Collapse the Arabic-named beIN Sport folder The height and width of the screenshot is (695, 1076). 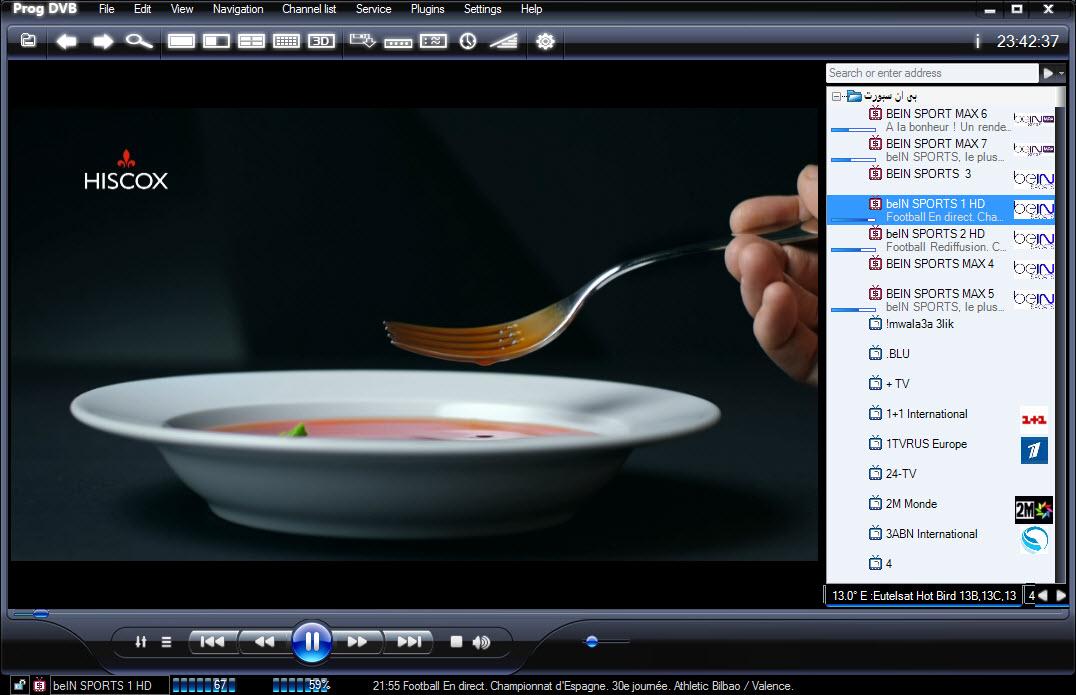pyautogui.click(x=836, y=96)
